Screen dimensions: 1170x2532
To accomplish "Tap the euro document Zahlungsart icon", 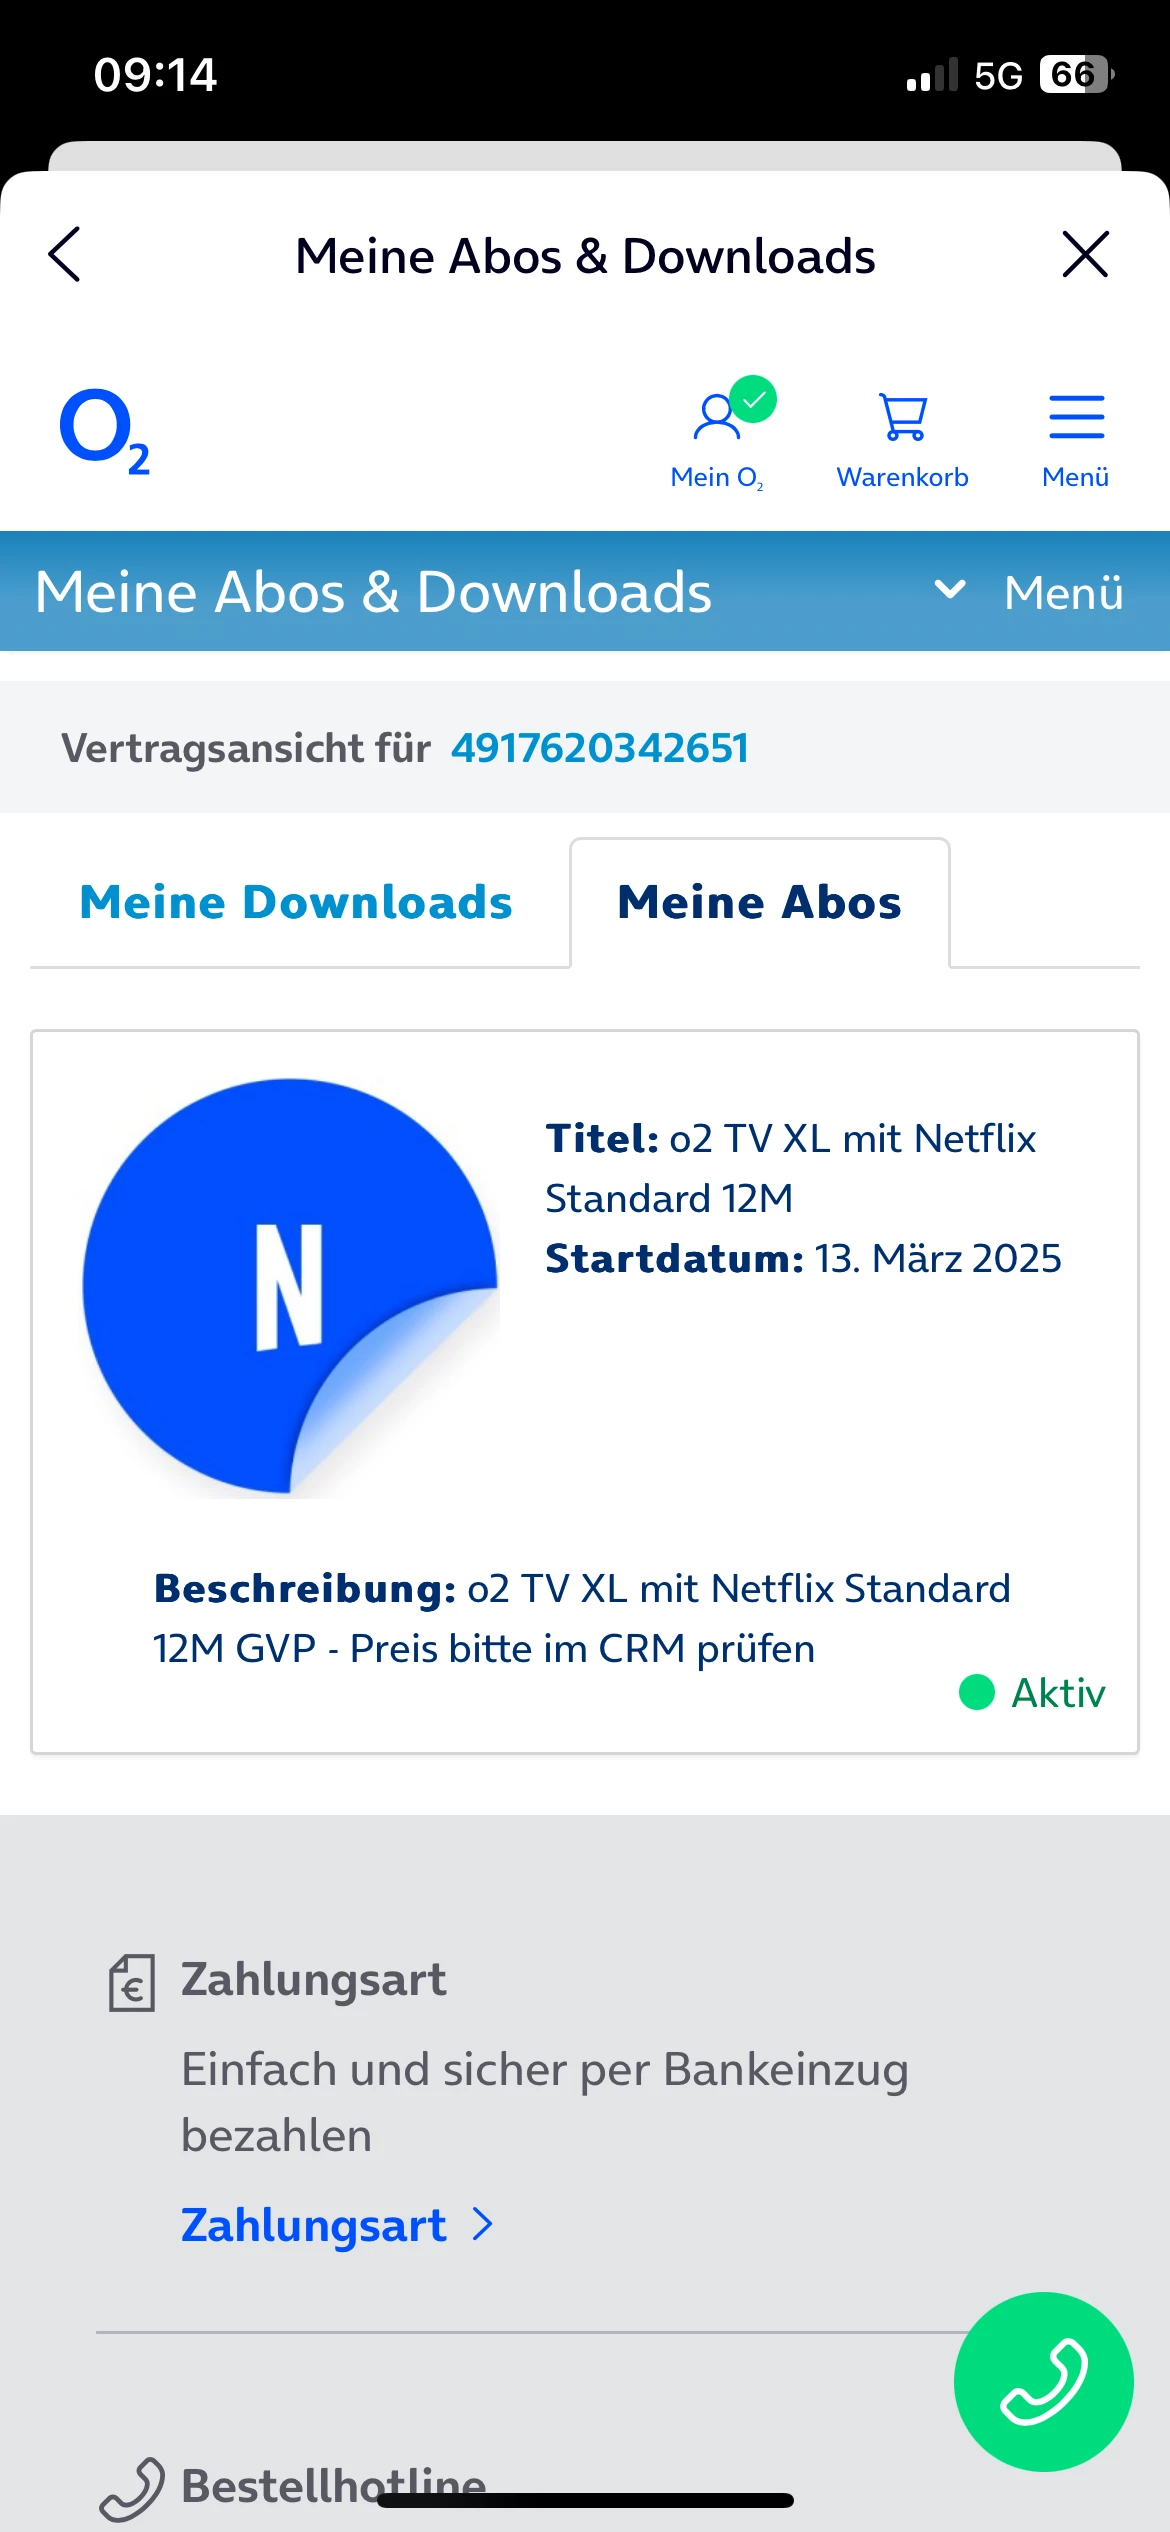I will [x=132, y=1982].
